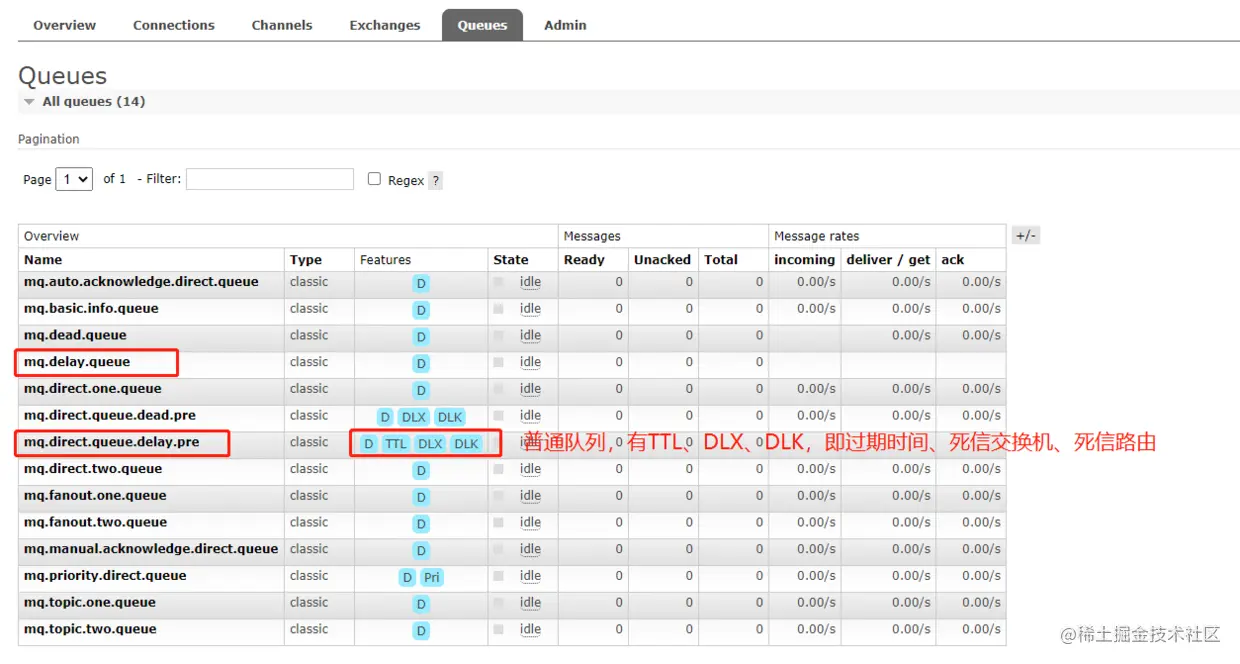
Task: Sort by the incoming rate column header
Action: pyautogui.click(x=804, y=260)
